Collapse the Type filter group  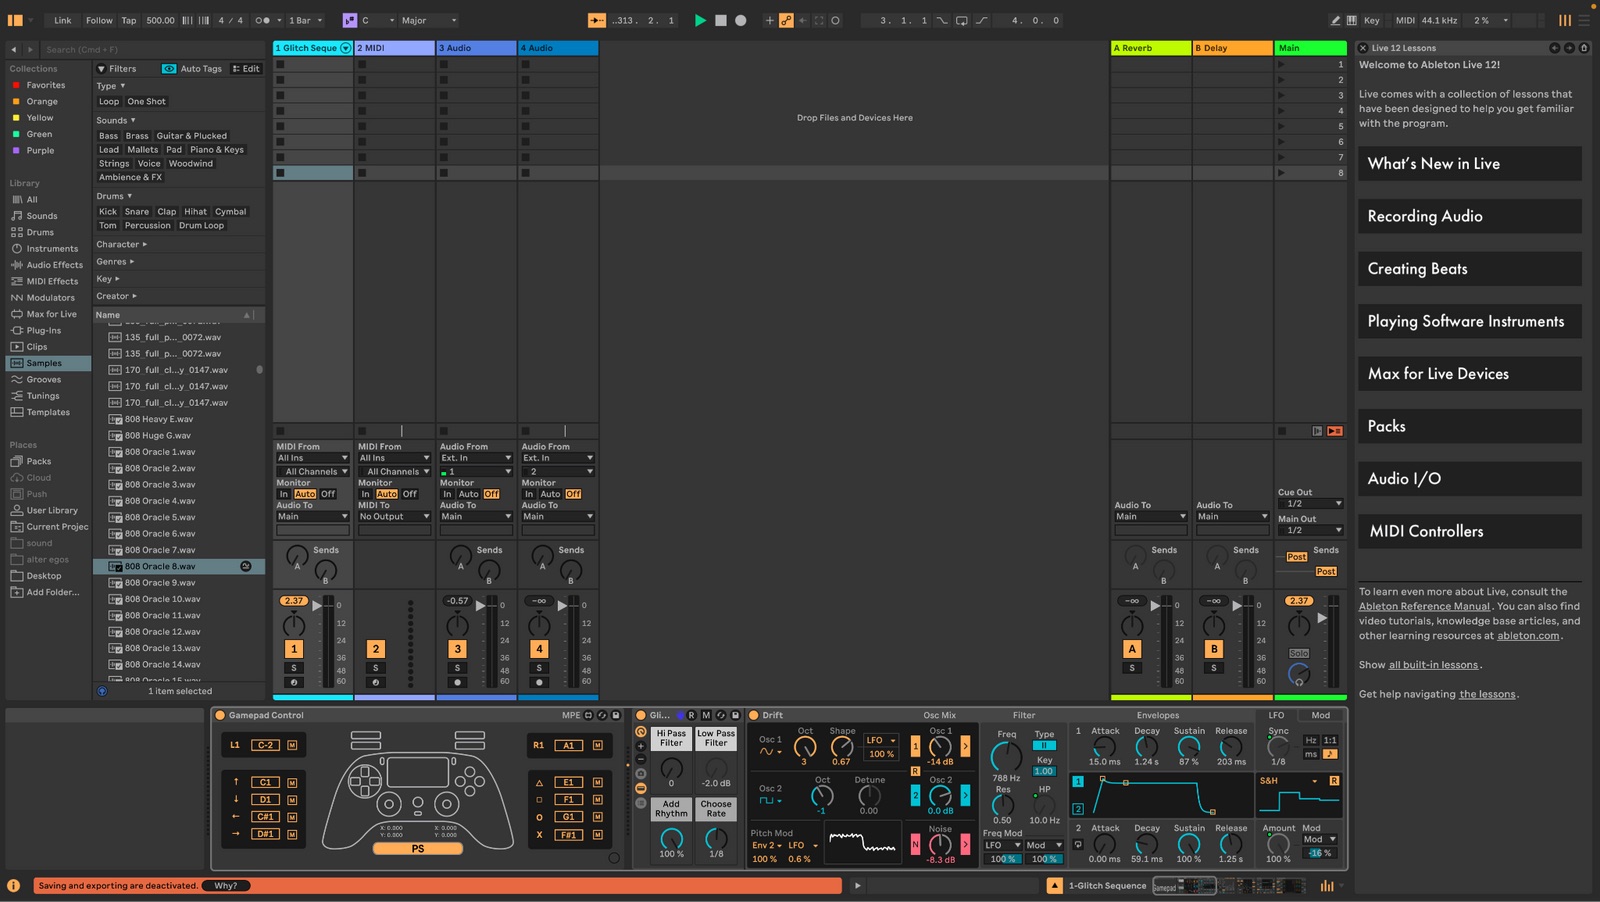point(111,86)
